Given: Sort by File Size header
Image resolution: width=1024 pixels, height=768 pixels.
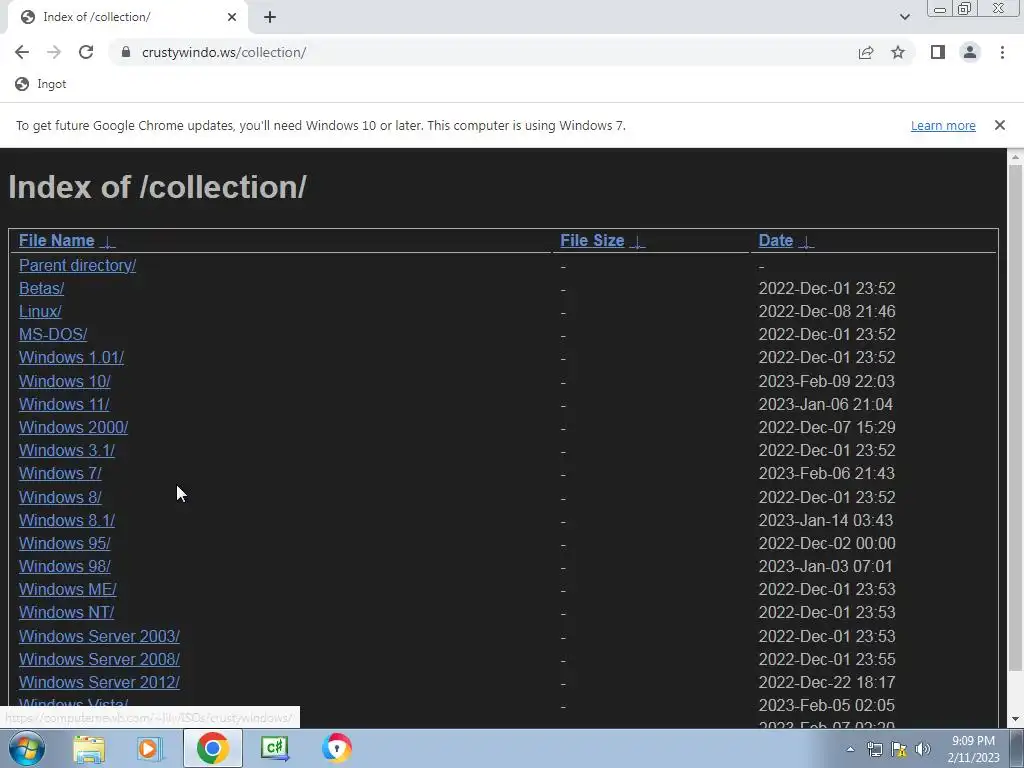Looking at the screenshot, I should (x=592, y=240).
